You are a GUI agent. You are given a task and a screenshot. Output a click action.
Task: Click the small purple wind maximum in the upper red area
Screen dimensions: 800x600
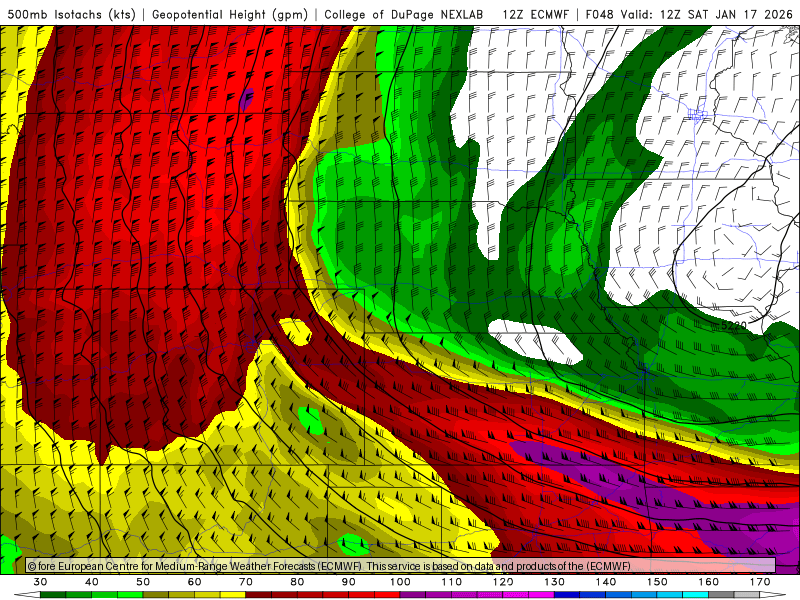[x=247, y=98]
